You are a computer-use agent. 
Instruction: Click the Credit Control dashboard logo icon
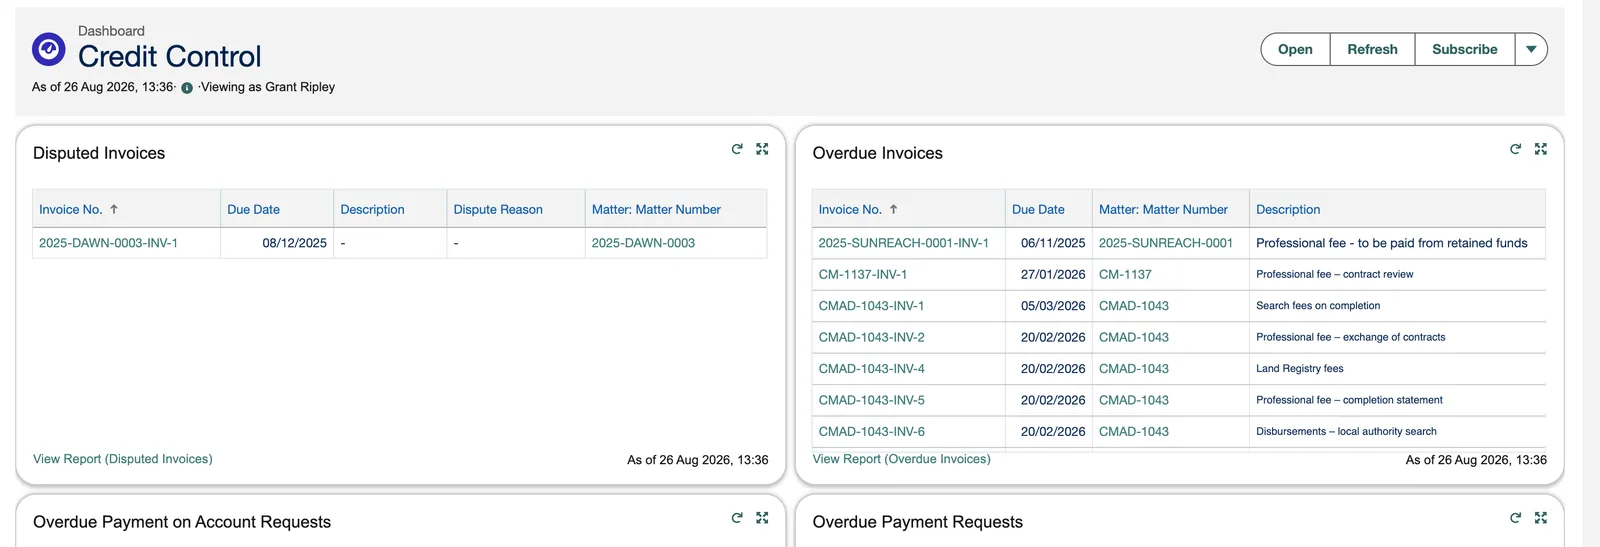pos(48,48)
